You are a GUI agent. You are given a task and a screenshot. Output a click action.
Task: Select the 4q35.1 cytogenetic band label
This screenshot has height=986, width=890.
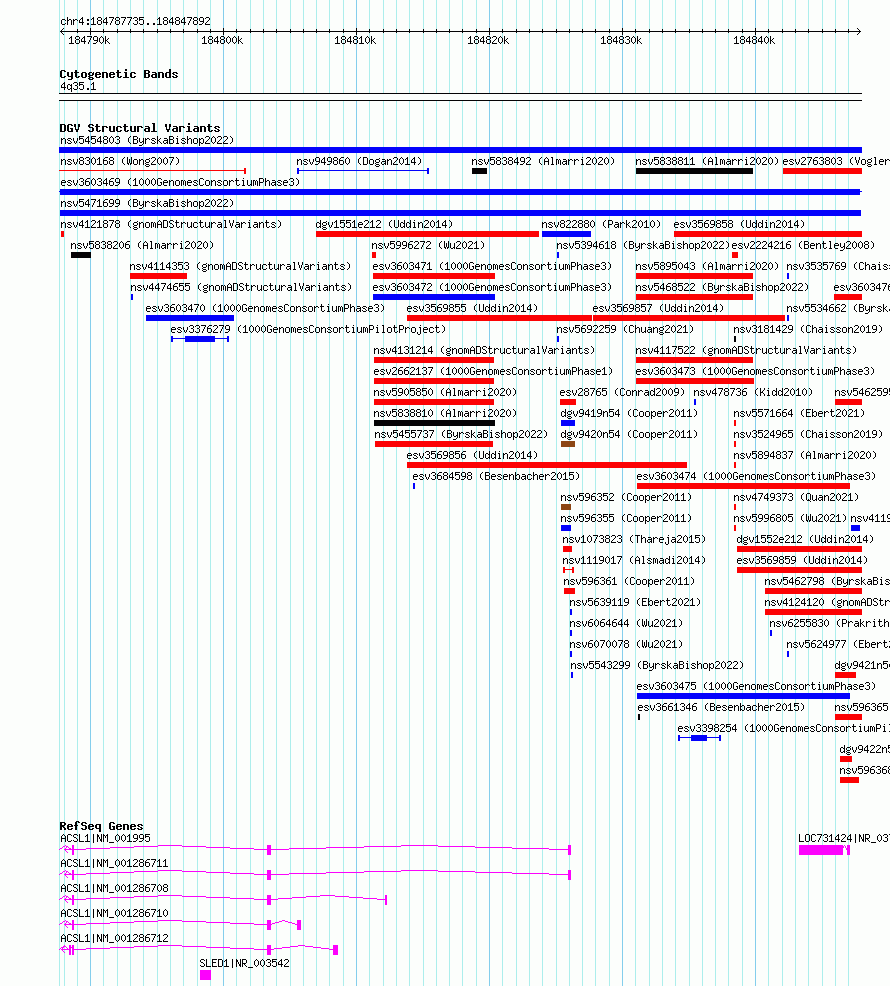tap(78, 86)
